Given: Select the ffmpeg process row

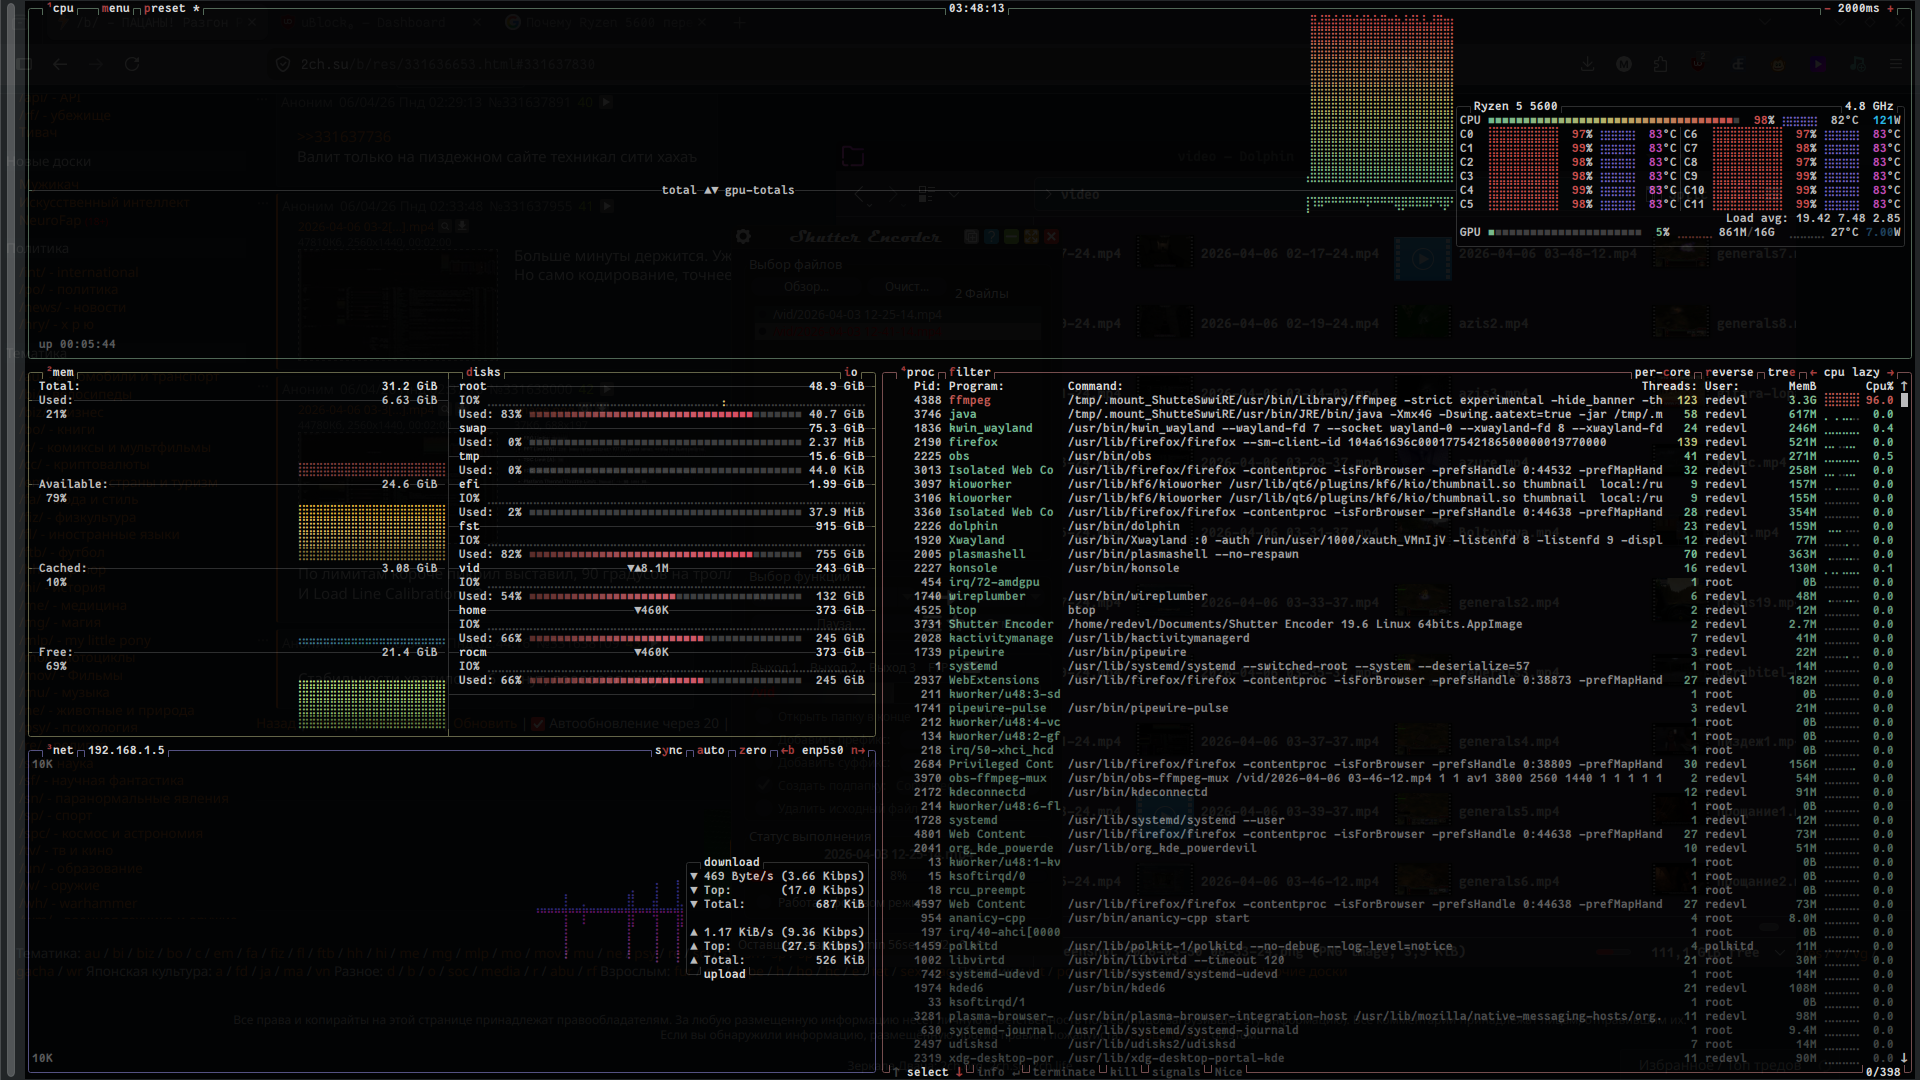Looking at the screenshot, I should [x=970, y=400].
